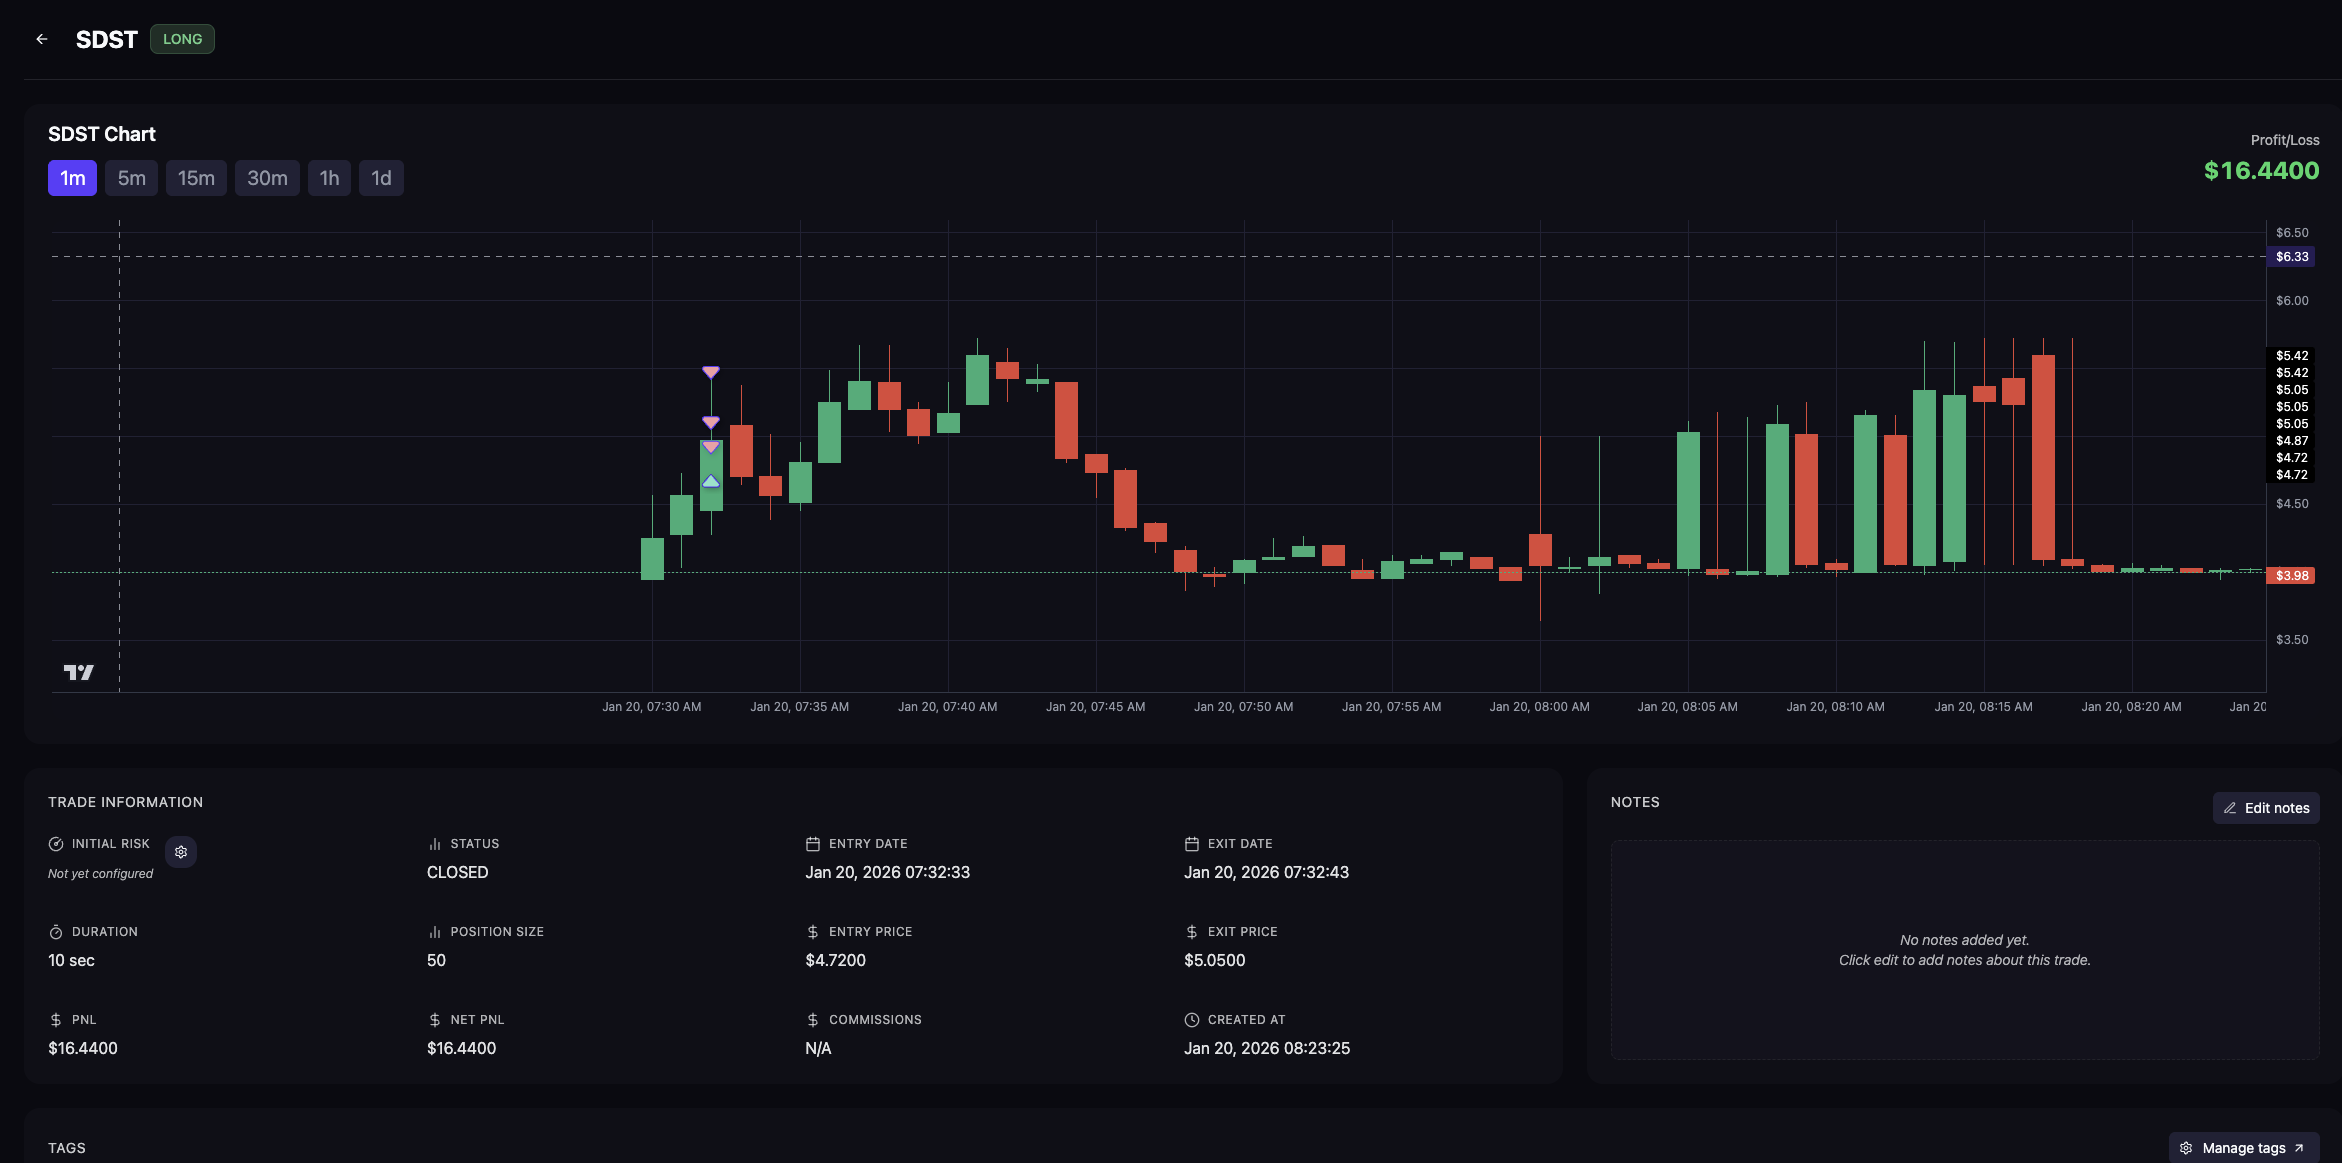
Task: Click the green upward buy marker triangle
Action: [x=711, y=481]
